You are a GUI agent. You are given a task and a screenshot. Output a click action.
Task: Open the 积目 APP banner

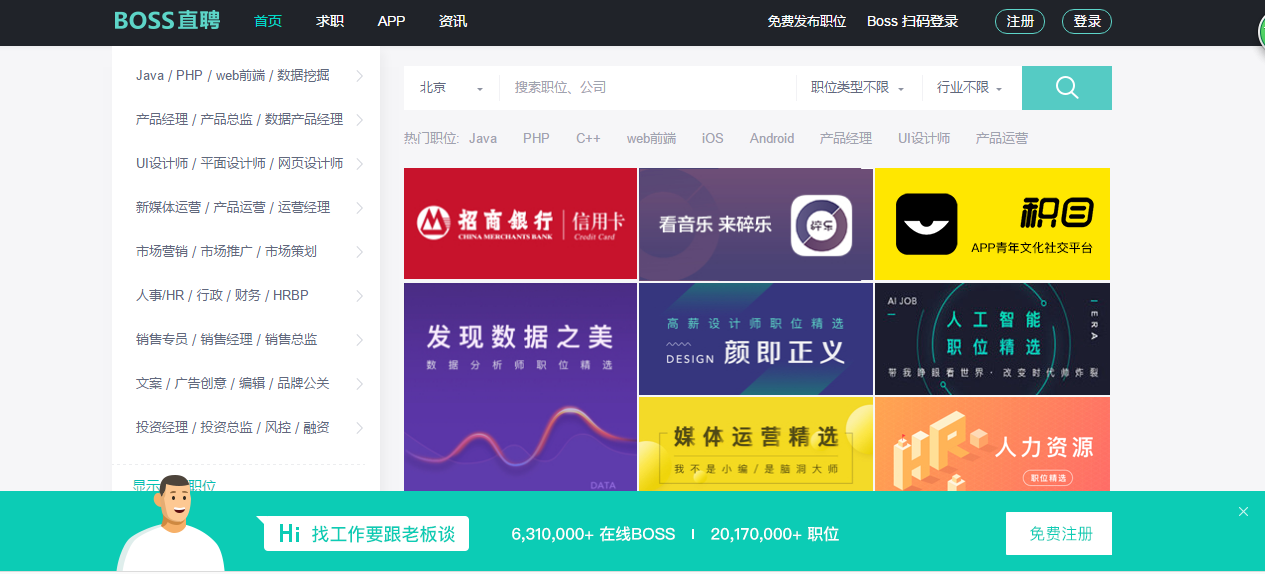point(992,224)
